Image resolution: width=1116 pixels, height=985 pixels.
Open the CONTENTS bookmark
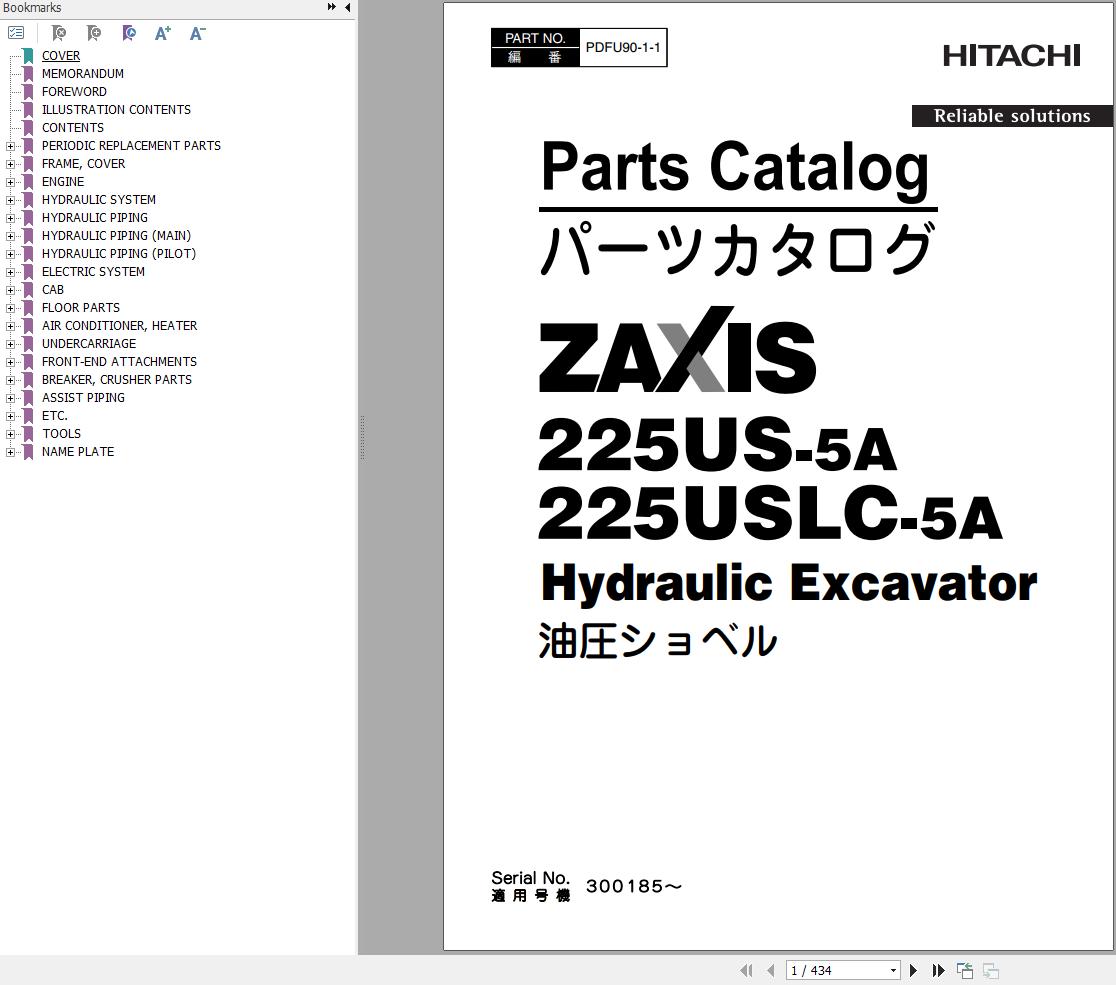[73, 127]
